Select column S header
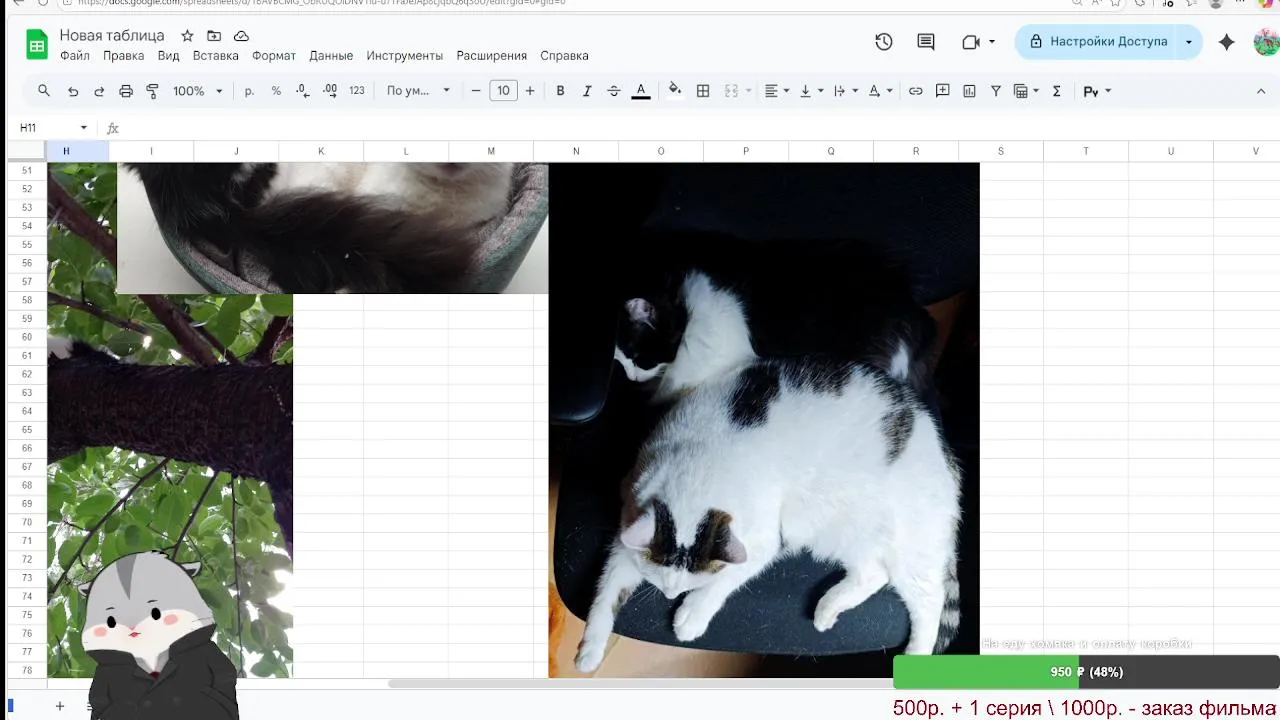The image size is (1280, 720). click(1001, 151)
